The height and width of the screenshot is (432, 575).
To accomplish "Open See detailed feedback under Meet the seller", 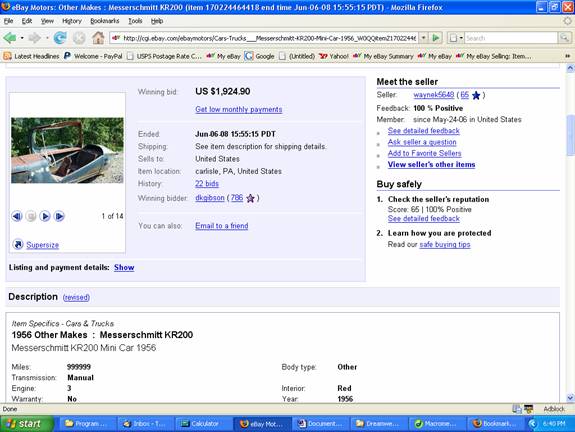I will pyautogui.click(x=424, y=131).
